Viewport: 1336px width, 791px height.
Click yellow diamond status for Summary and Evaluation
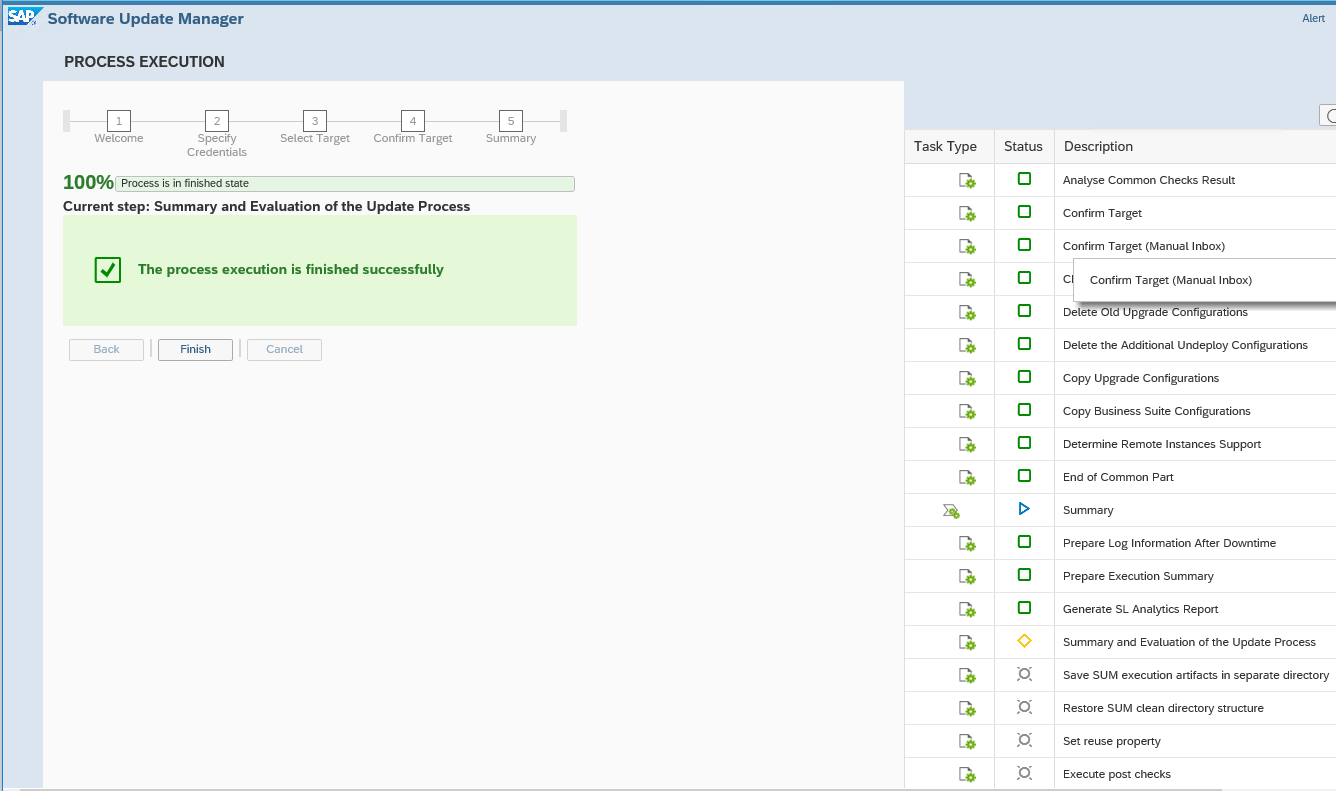point(1024,641)
